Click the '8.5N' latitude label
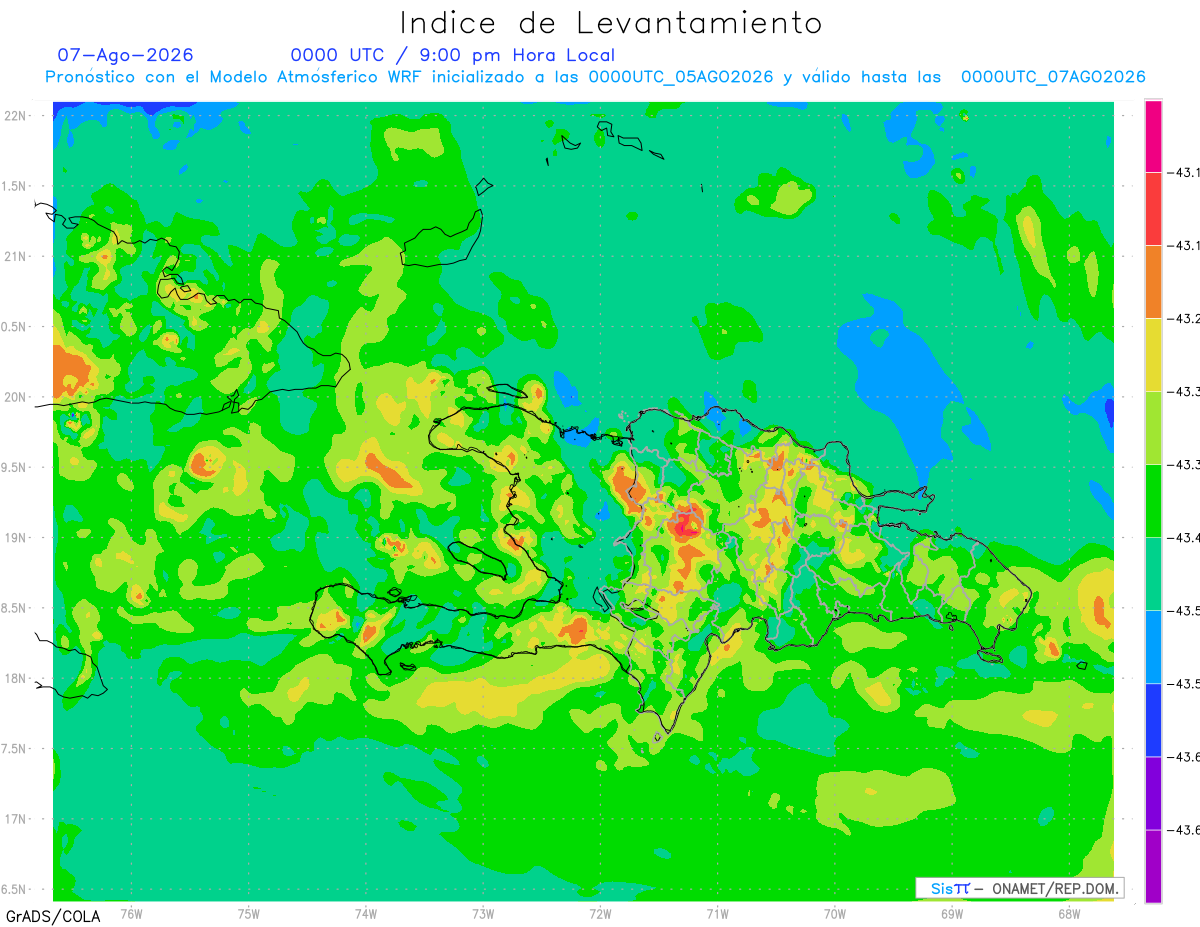The image size is (1200, 927). pos(15,608)
